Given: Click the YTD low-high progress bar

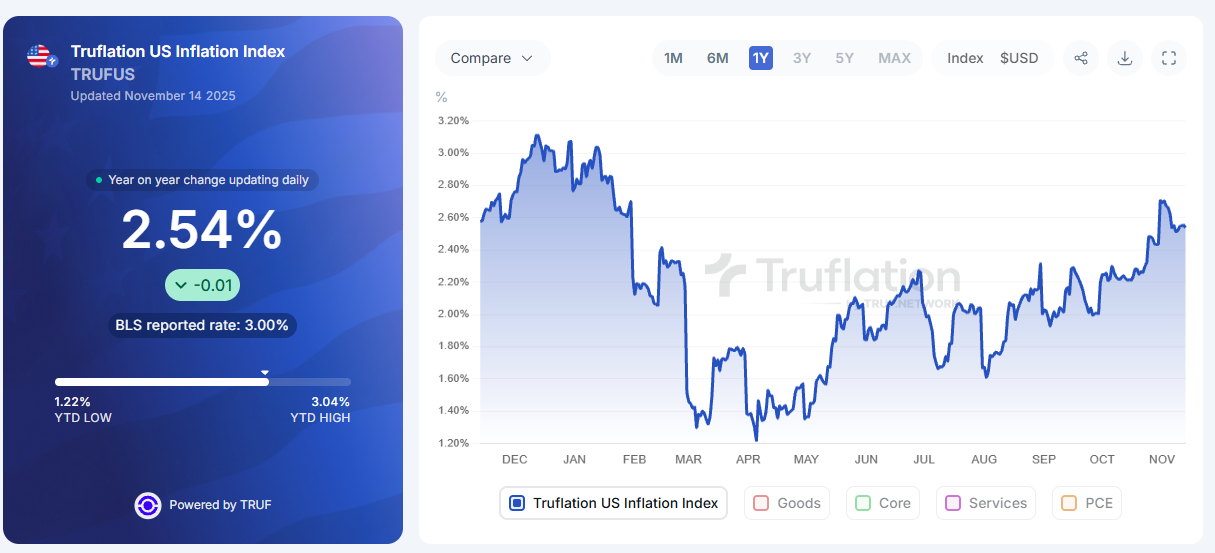Looking at the screenshot, I should coord(202,382).
